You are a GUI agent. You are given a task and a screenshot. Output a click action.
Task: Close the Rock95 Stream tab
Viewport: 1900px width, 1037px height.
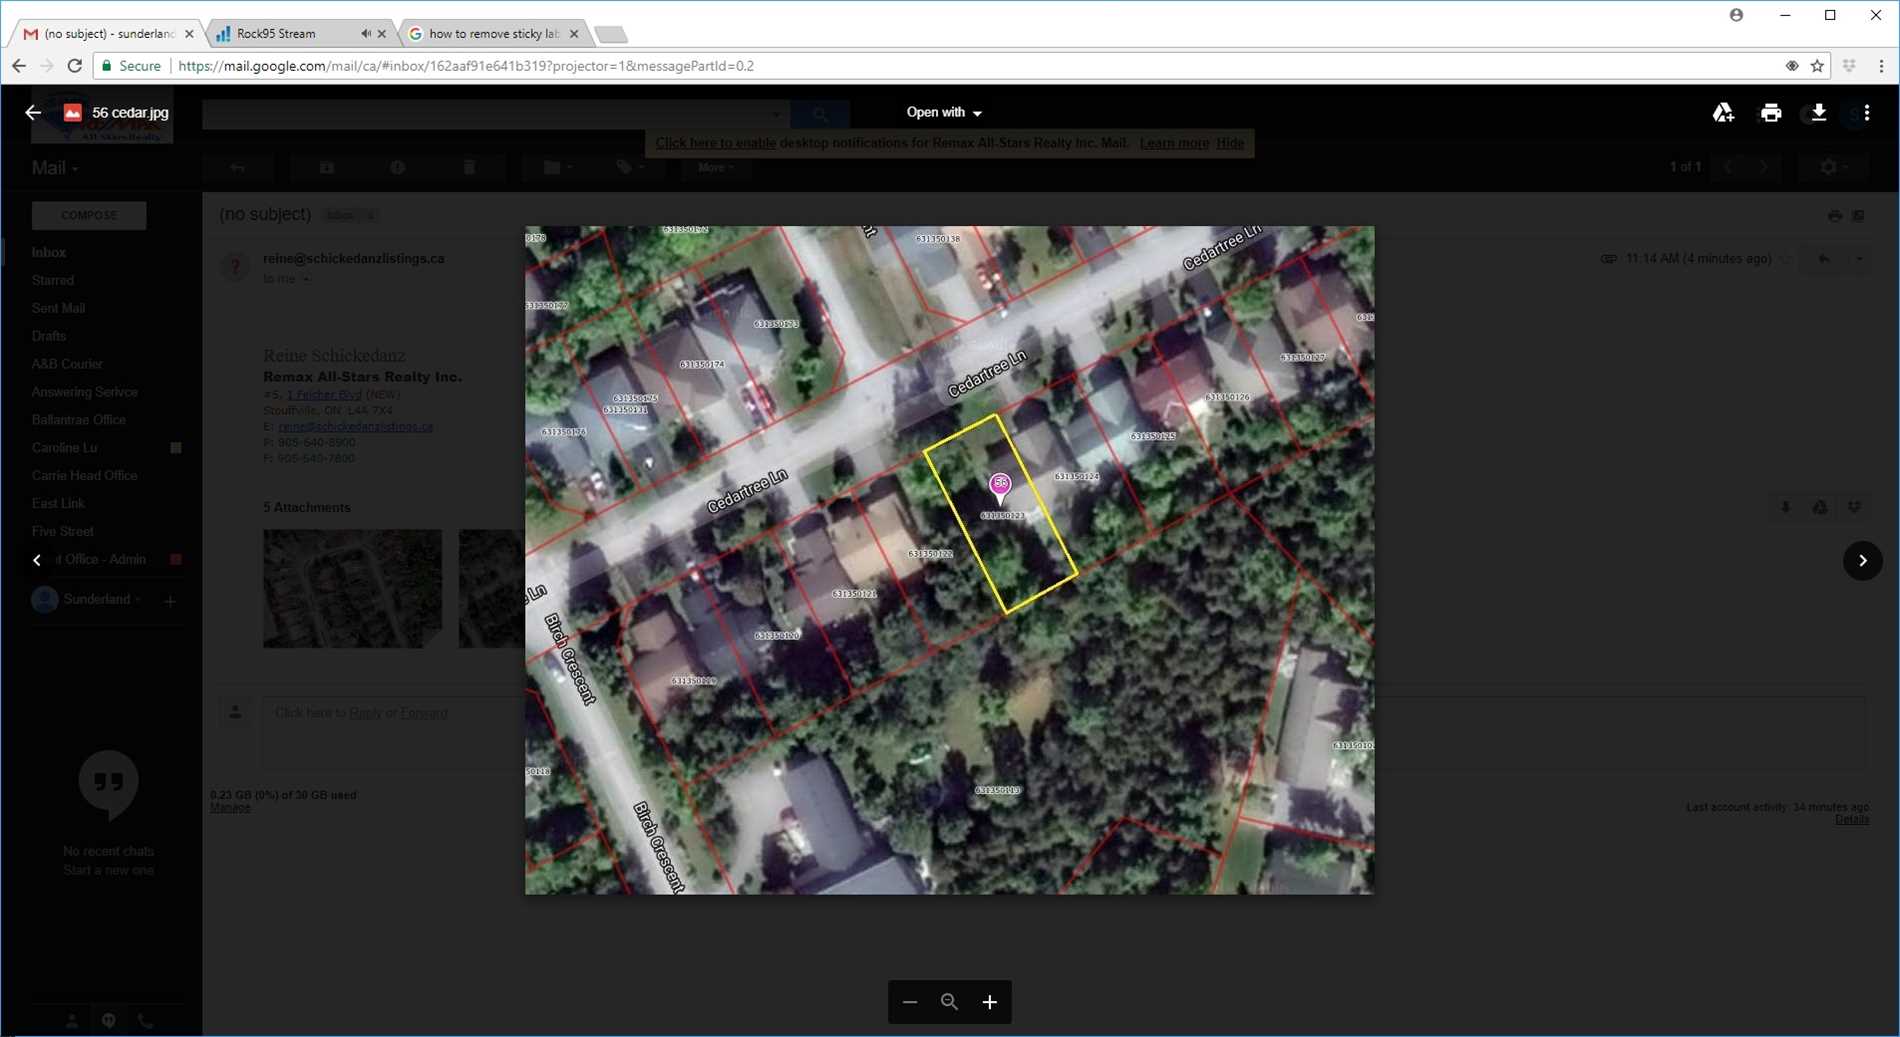tap(382, 34)
